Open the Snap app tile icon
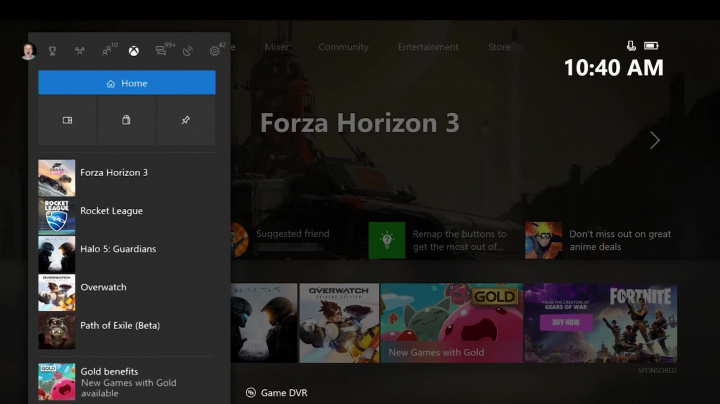Viewport: 720px width, 404px height. click(x=68, y=120)
